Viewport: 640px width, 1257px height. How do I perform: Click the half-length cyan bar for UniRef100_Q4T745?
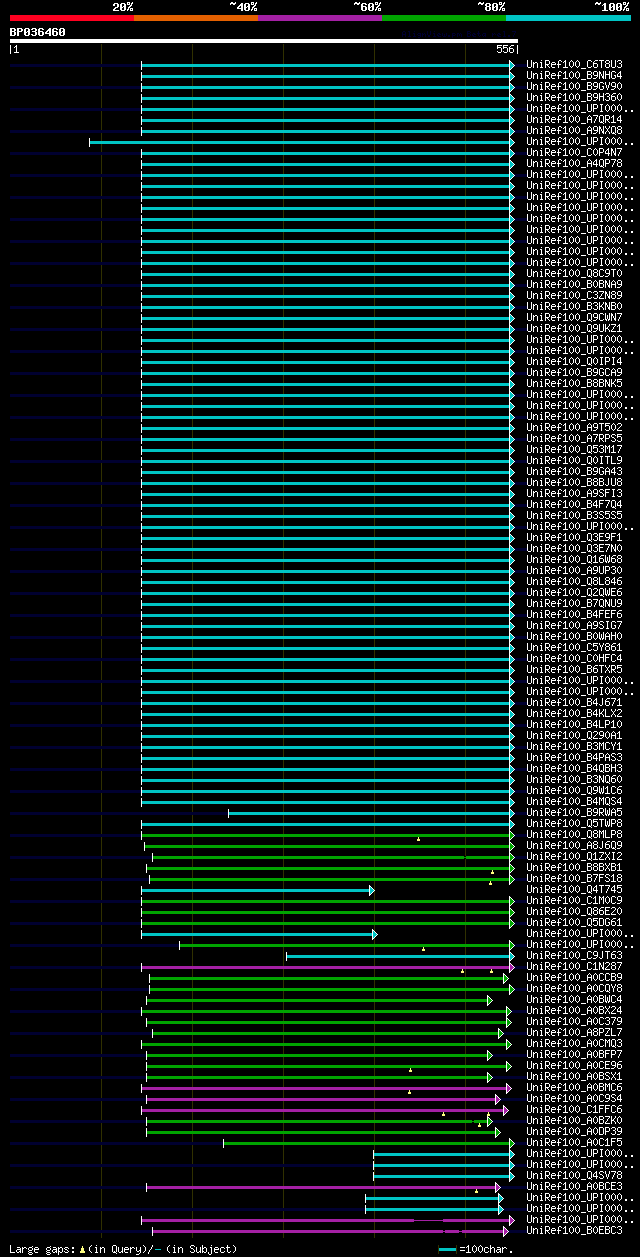258,890
